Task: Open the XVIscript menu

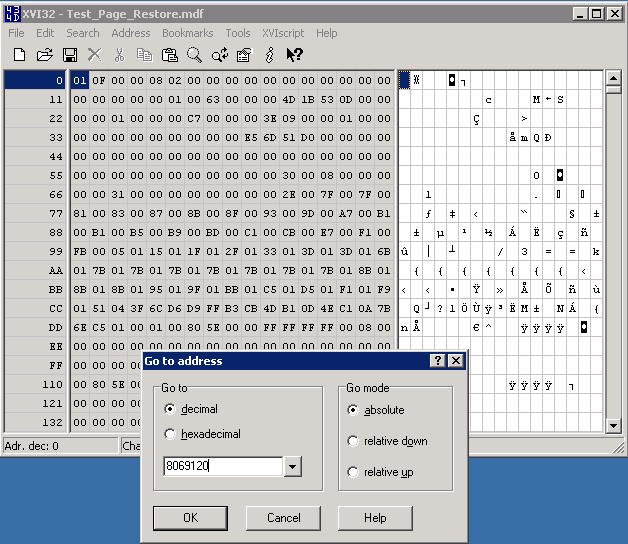Action: point(283,33)
